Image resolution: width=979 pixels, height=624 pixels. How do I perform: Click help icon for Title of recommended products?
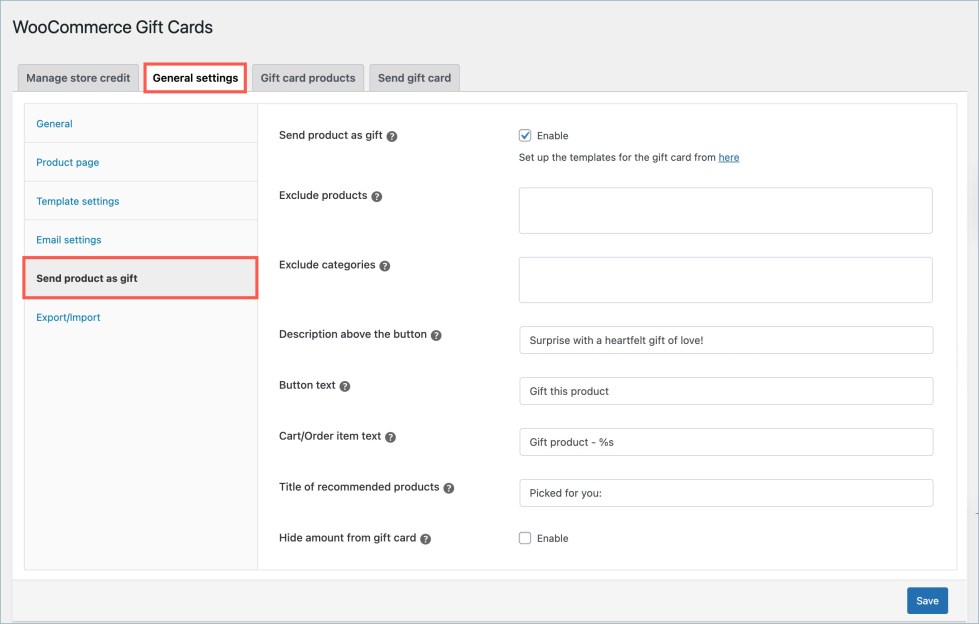click(x=448, y=488)
